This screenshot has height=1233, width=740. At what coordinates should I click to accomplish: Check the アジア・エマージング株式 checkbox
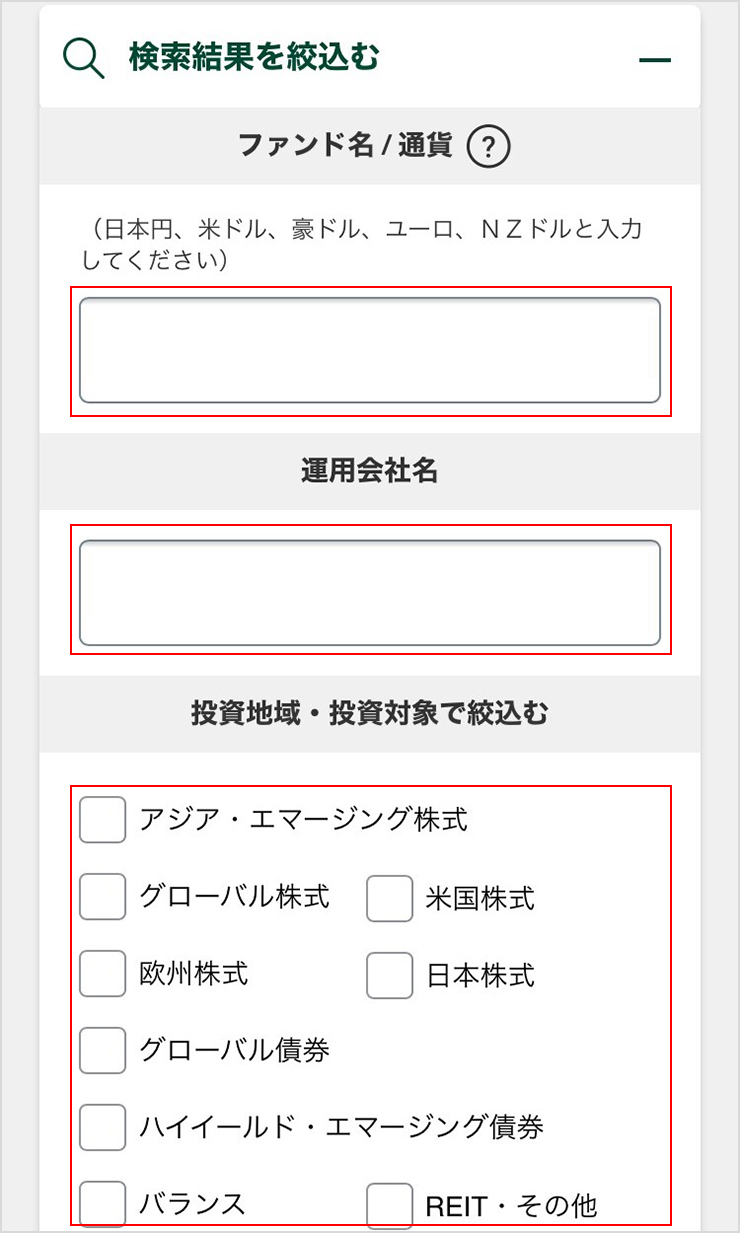(x=102, y=820)
